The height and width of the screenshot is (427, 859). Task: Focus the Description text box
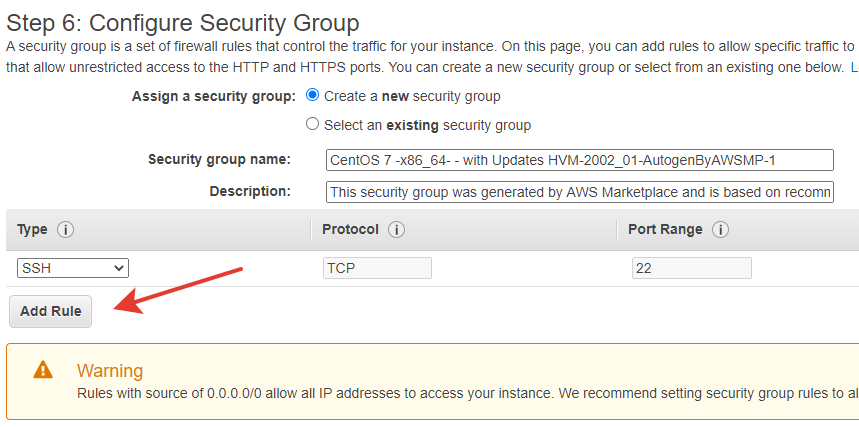coord(579,192)
